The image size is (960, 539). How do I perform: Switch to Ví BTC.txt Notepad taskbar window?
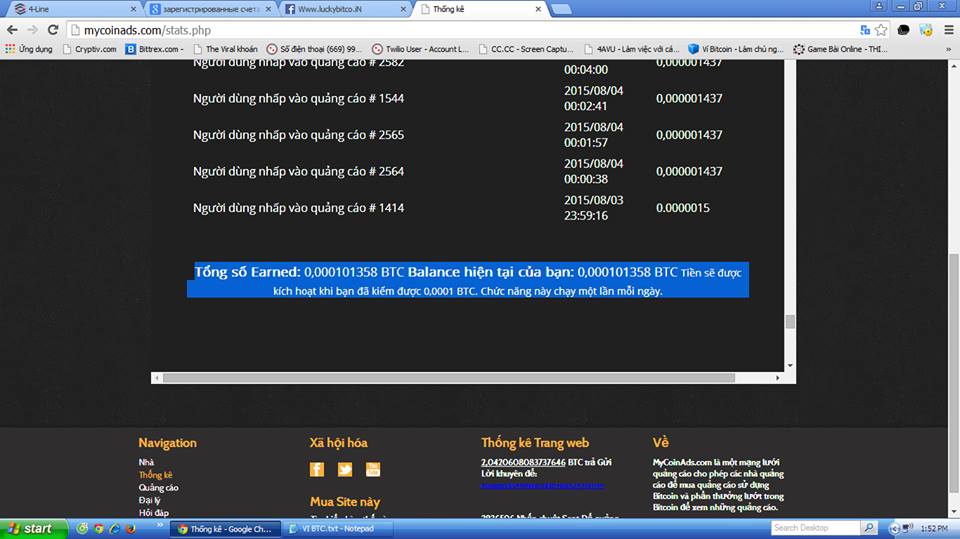pos(338,529)
